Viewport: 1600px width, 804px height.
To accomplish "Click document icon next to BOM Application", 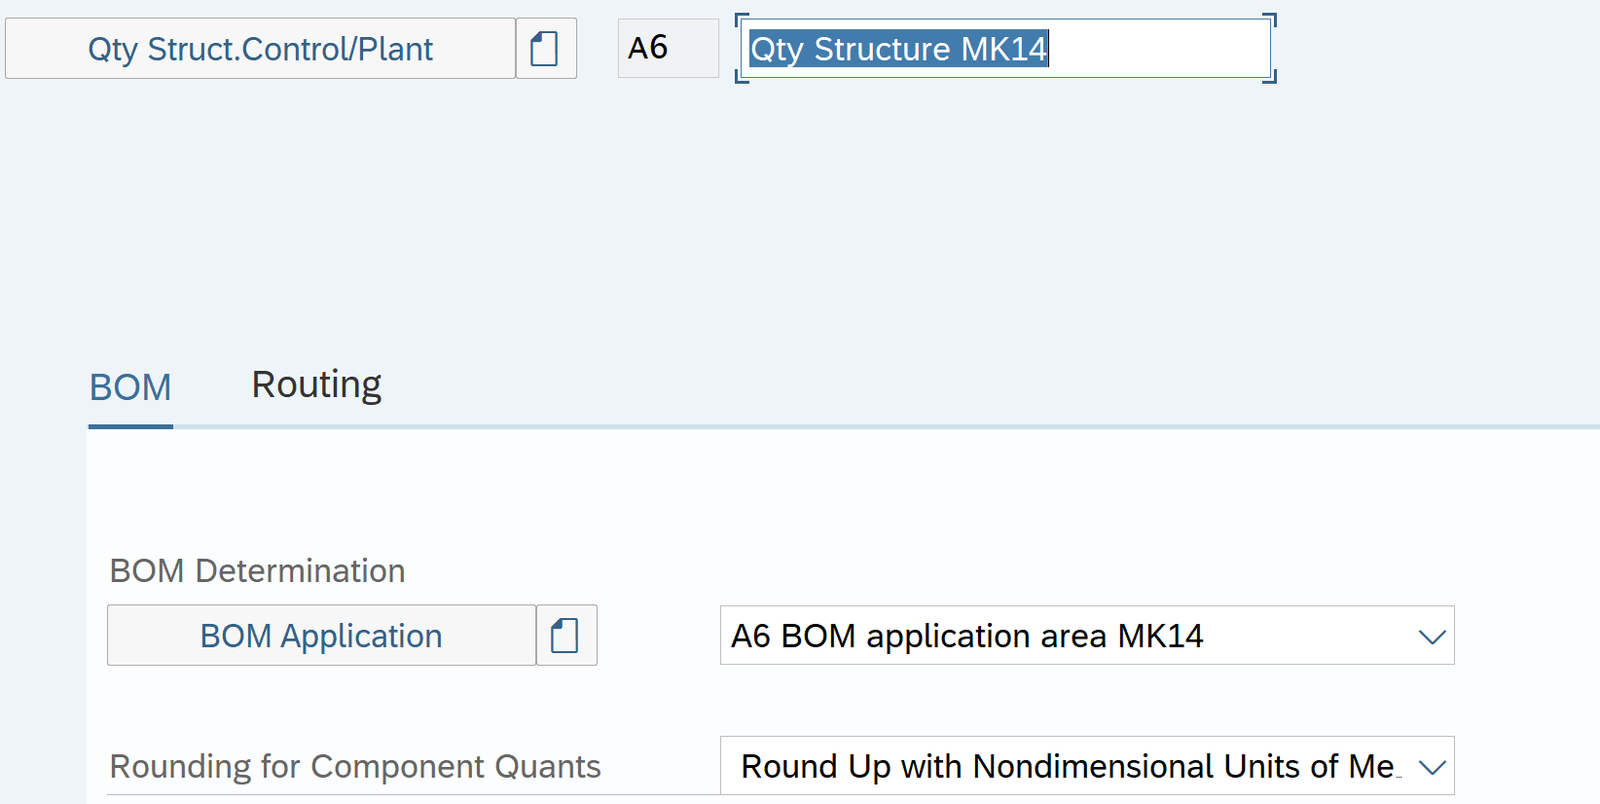I will [x=566, y=635].
